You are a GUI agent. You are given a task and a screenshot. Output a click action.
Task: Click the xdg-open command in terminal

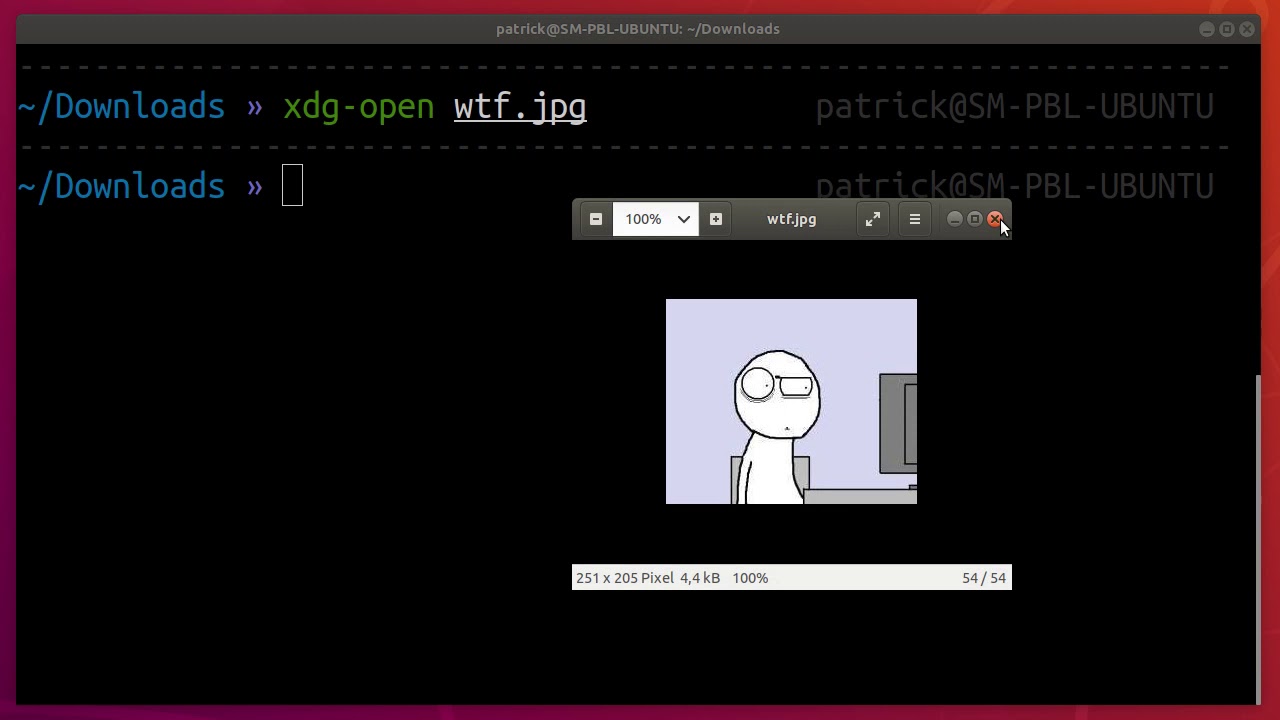358,107
